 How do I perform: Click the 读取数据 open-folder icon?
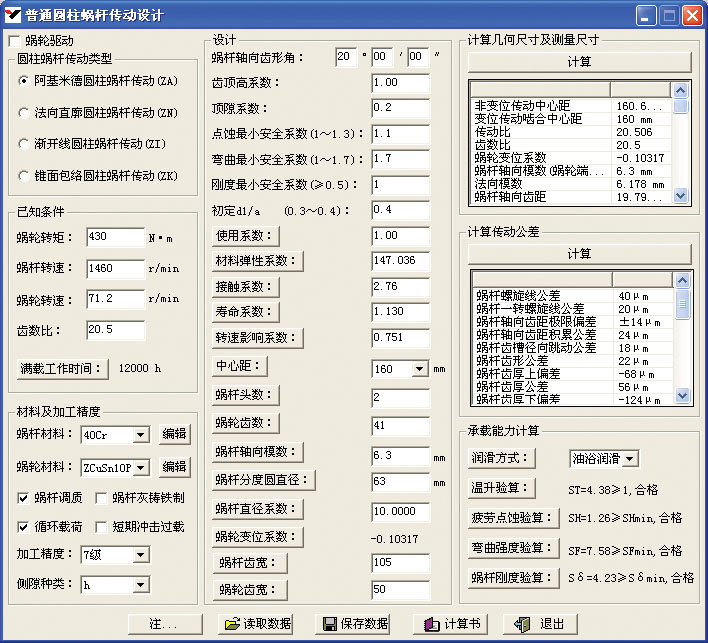tap(233, 624)
